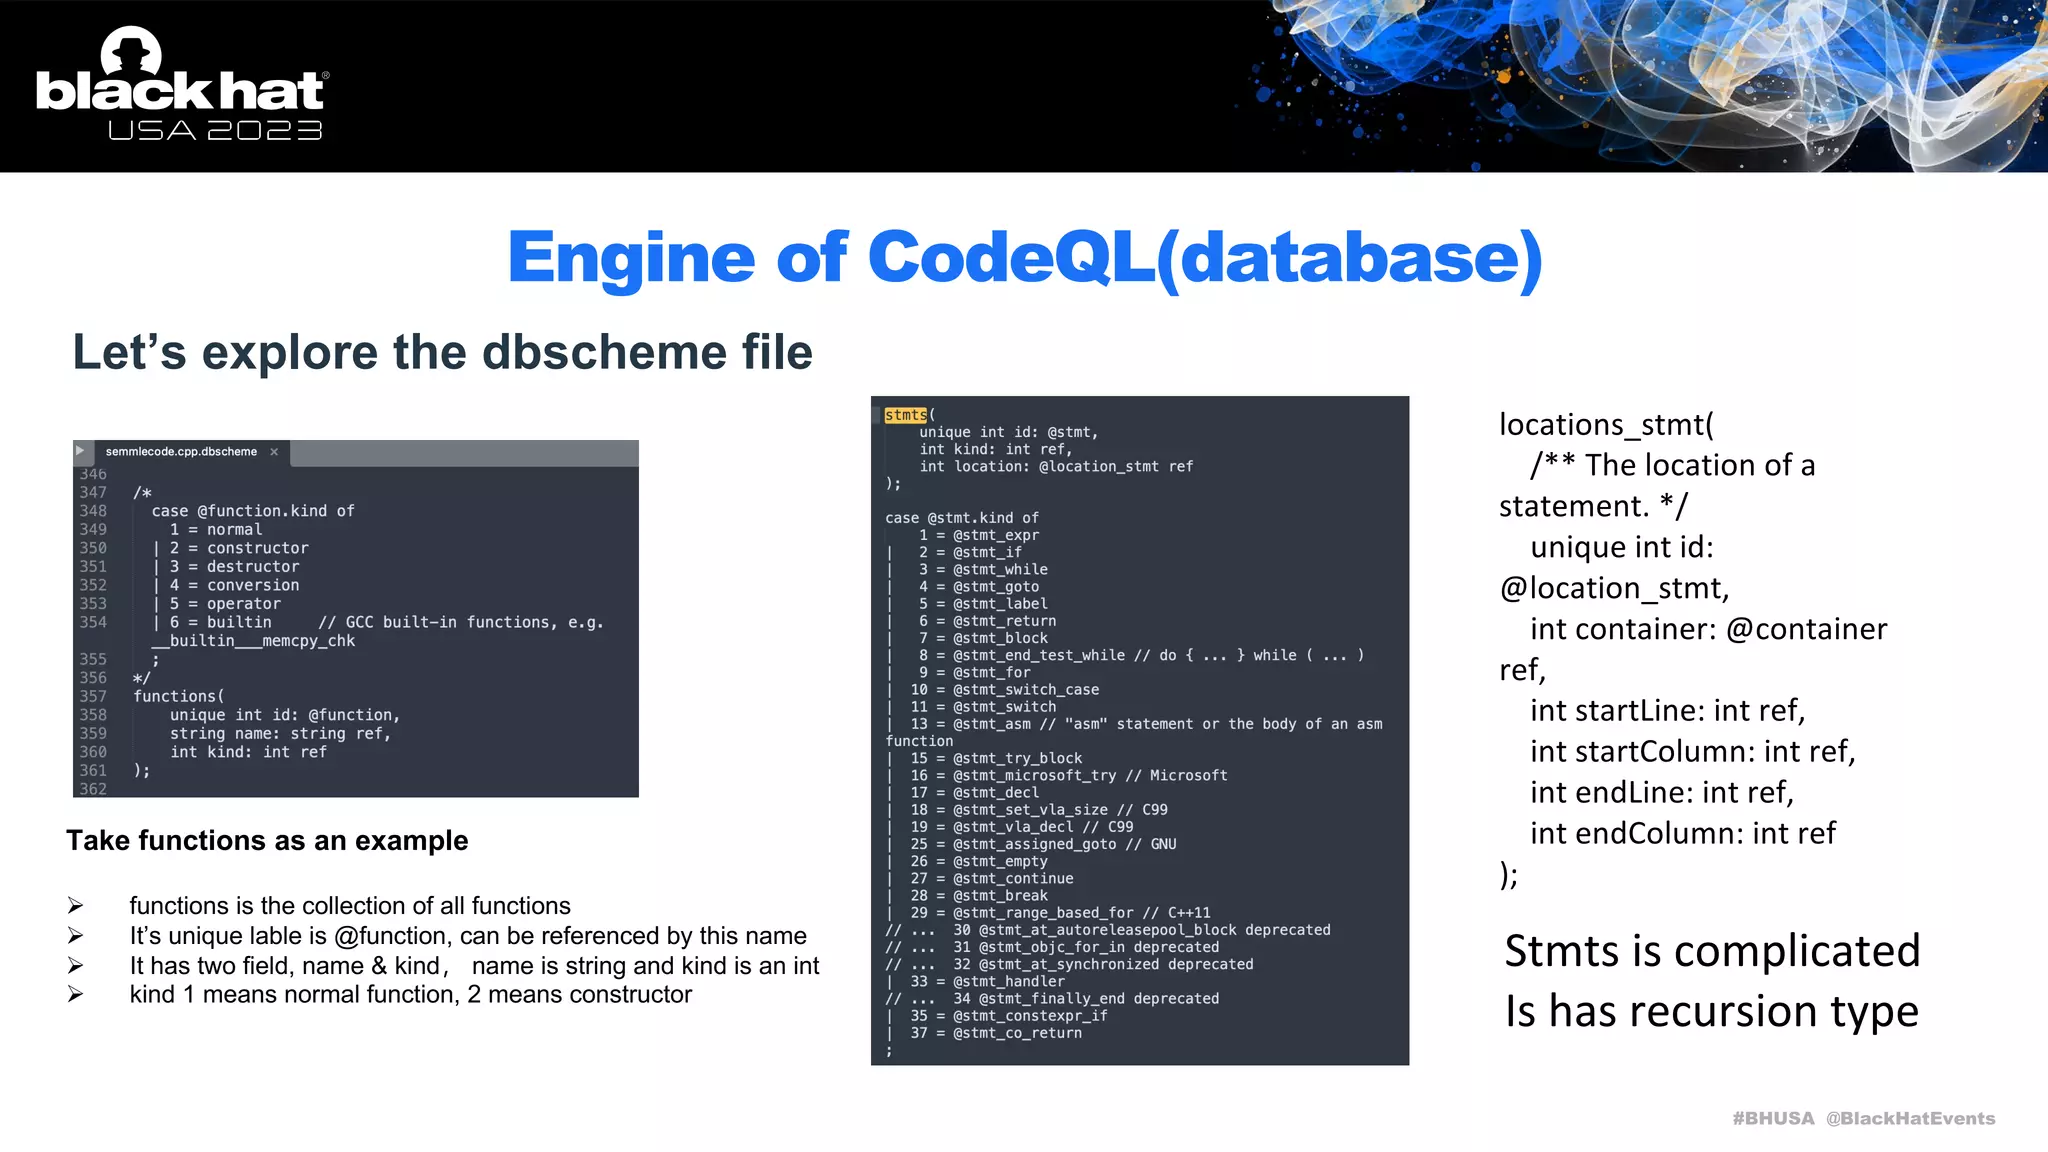Click the '29 = @stmt_range_based_for' entry

[x=1060, y=913]
